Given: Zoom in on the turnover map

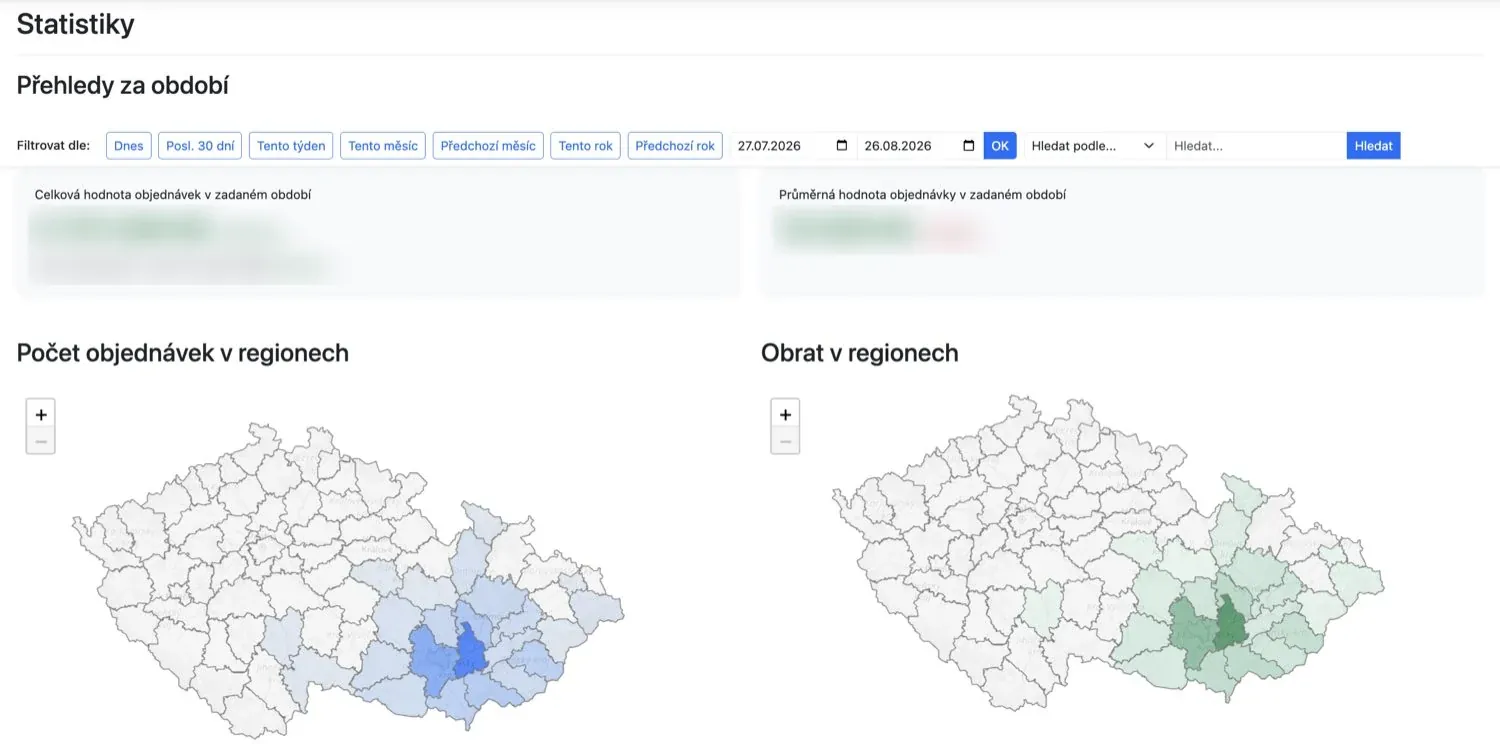Looking at the screenshot, I should point(785,414).
